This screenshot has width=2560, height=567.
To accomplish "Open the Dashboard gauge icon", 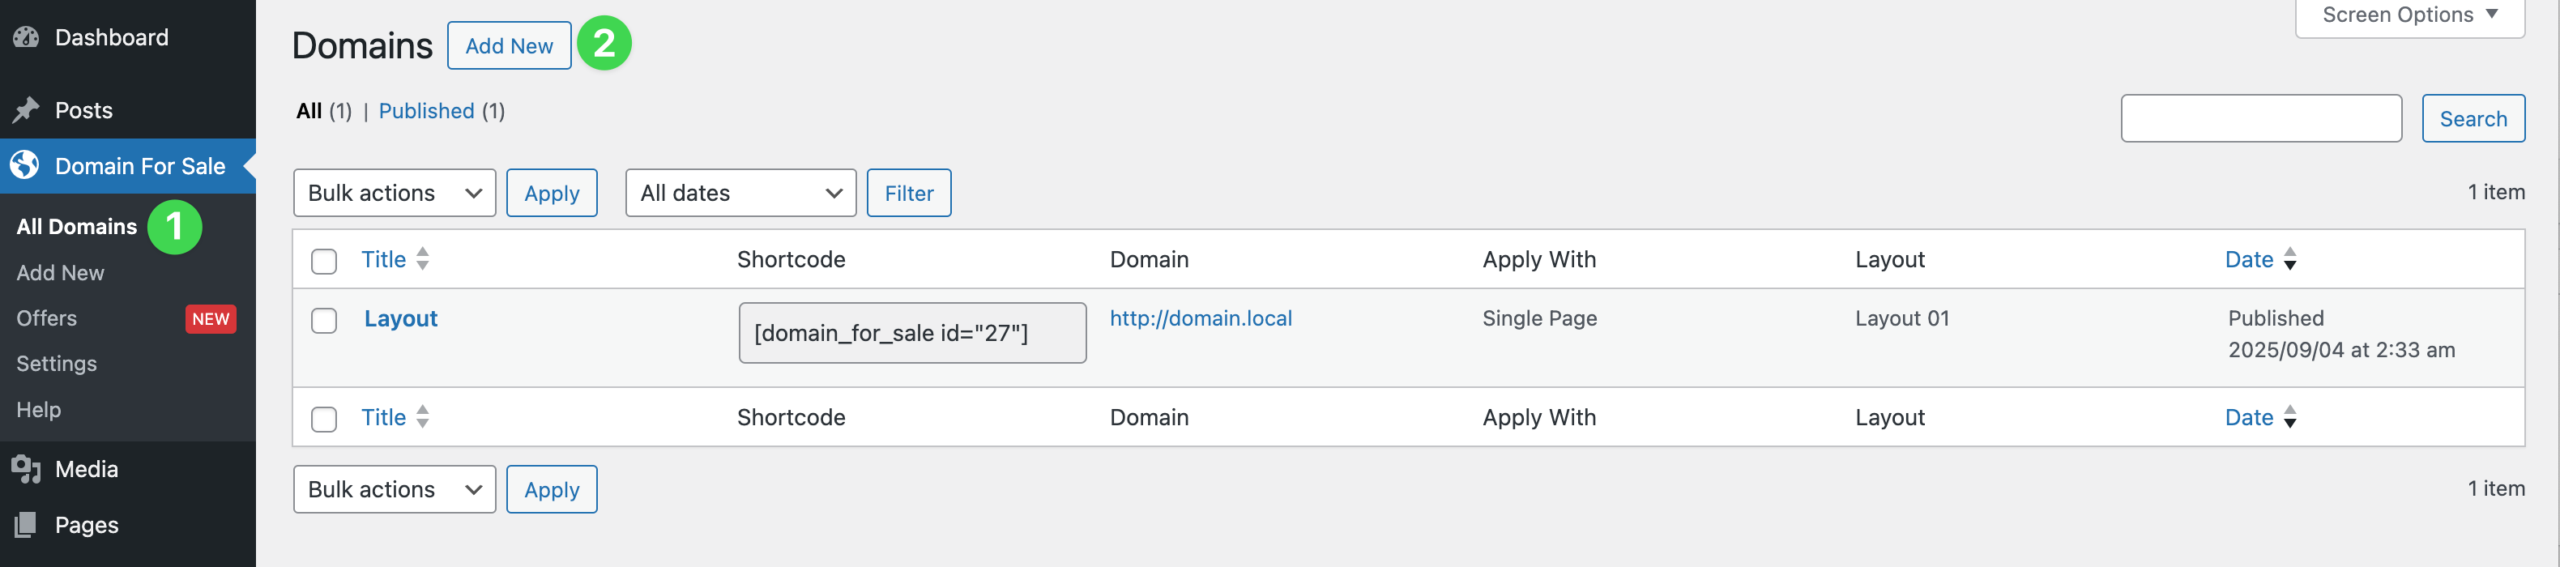I will 26,37.
